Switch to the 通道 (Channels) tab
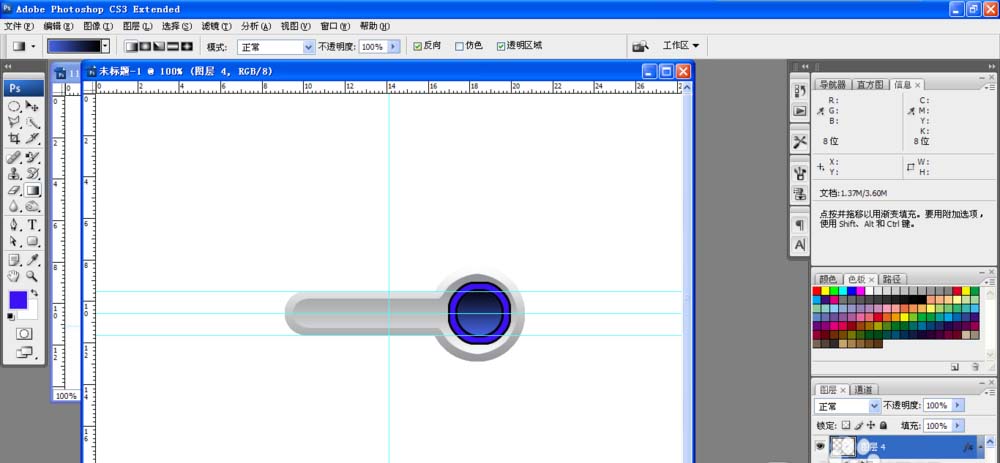 pyautogui.click(x=865, y=389)
